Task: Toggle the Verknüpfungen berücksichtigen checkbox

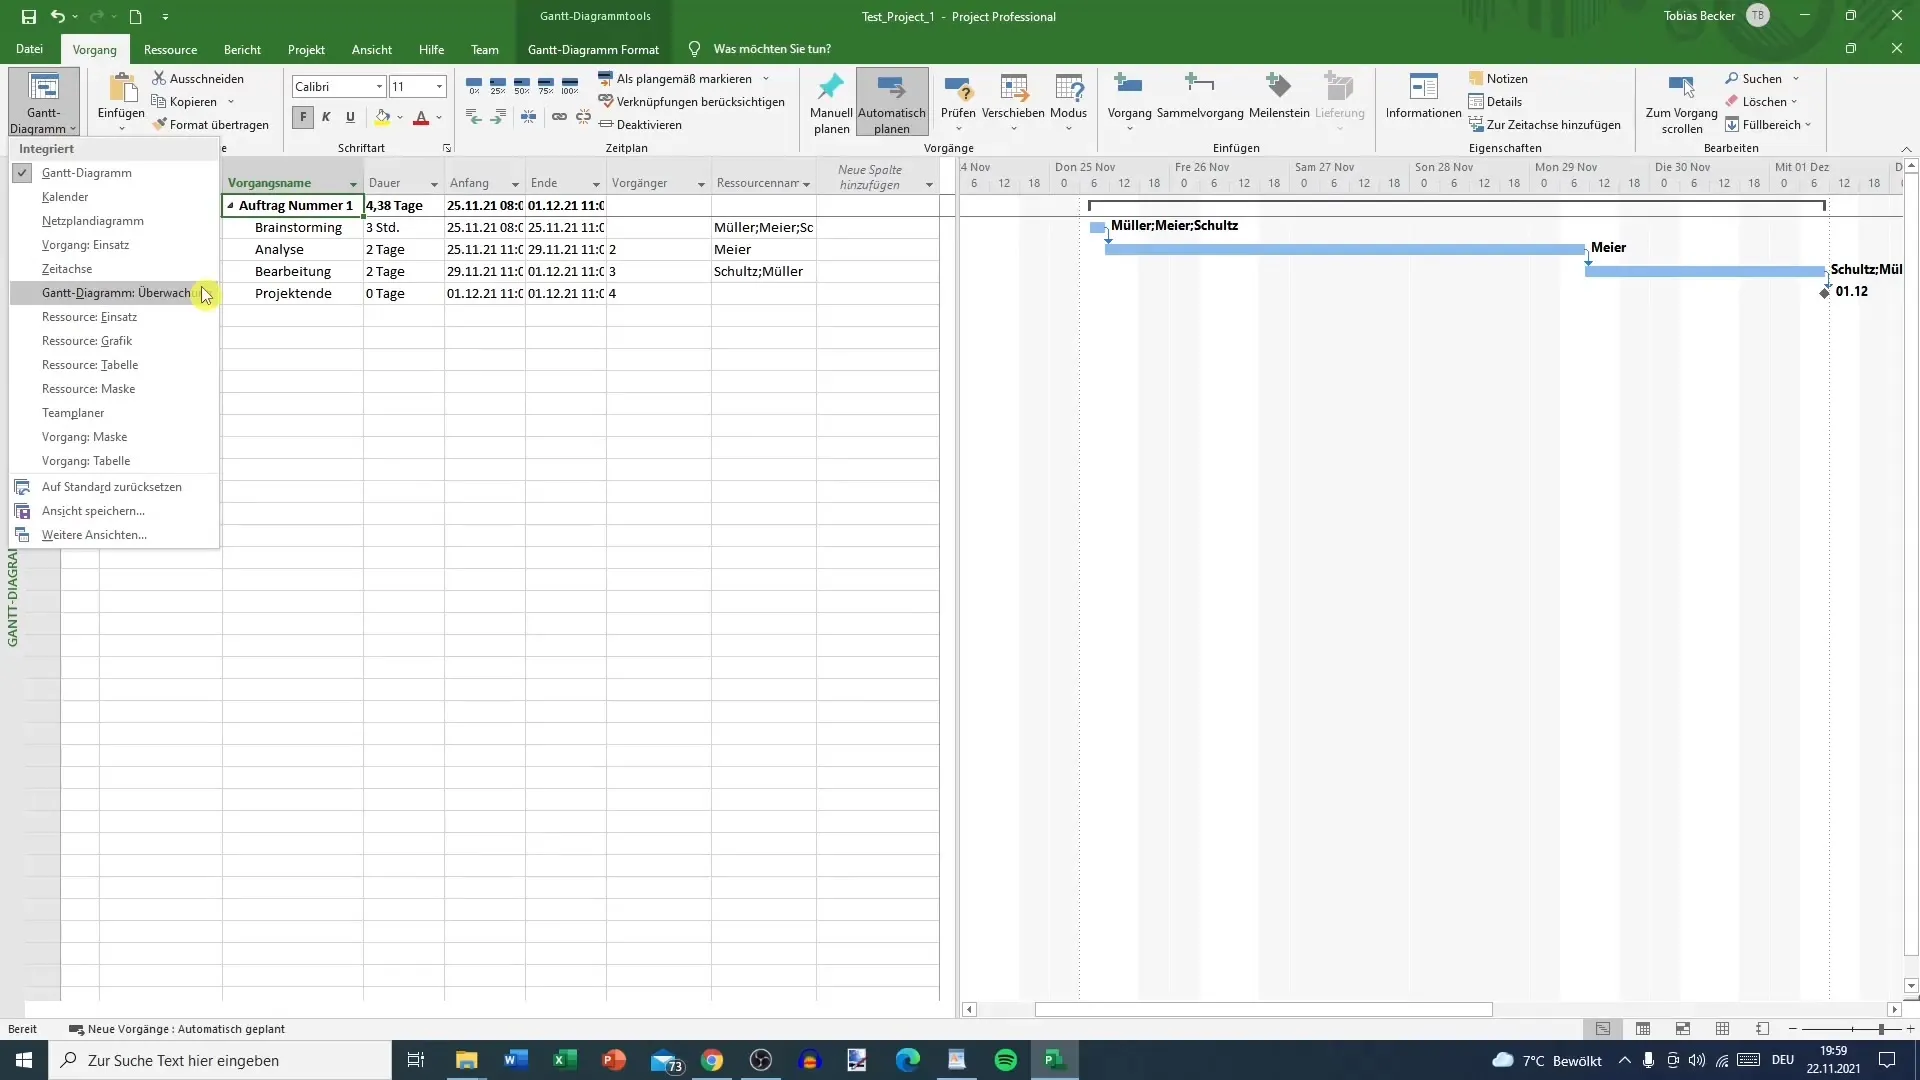Action: tap(688, 102)
